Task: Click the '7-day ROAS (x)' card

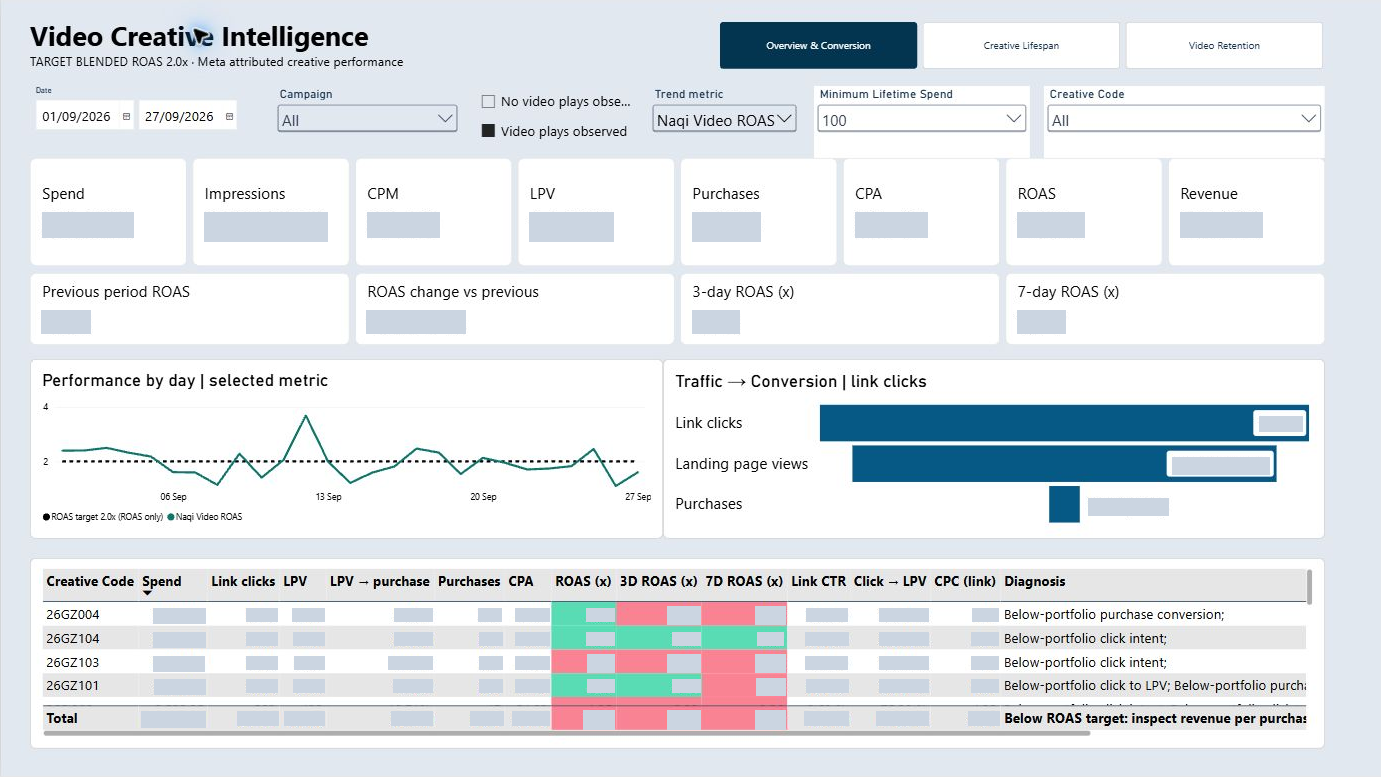Action: pyautogui.click(x=1165, y=309)
